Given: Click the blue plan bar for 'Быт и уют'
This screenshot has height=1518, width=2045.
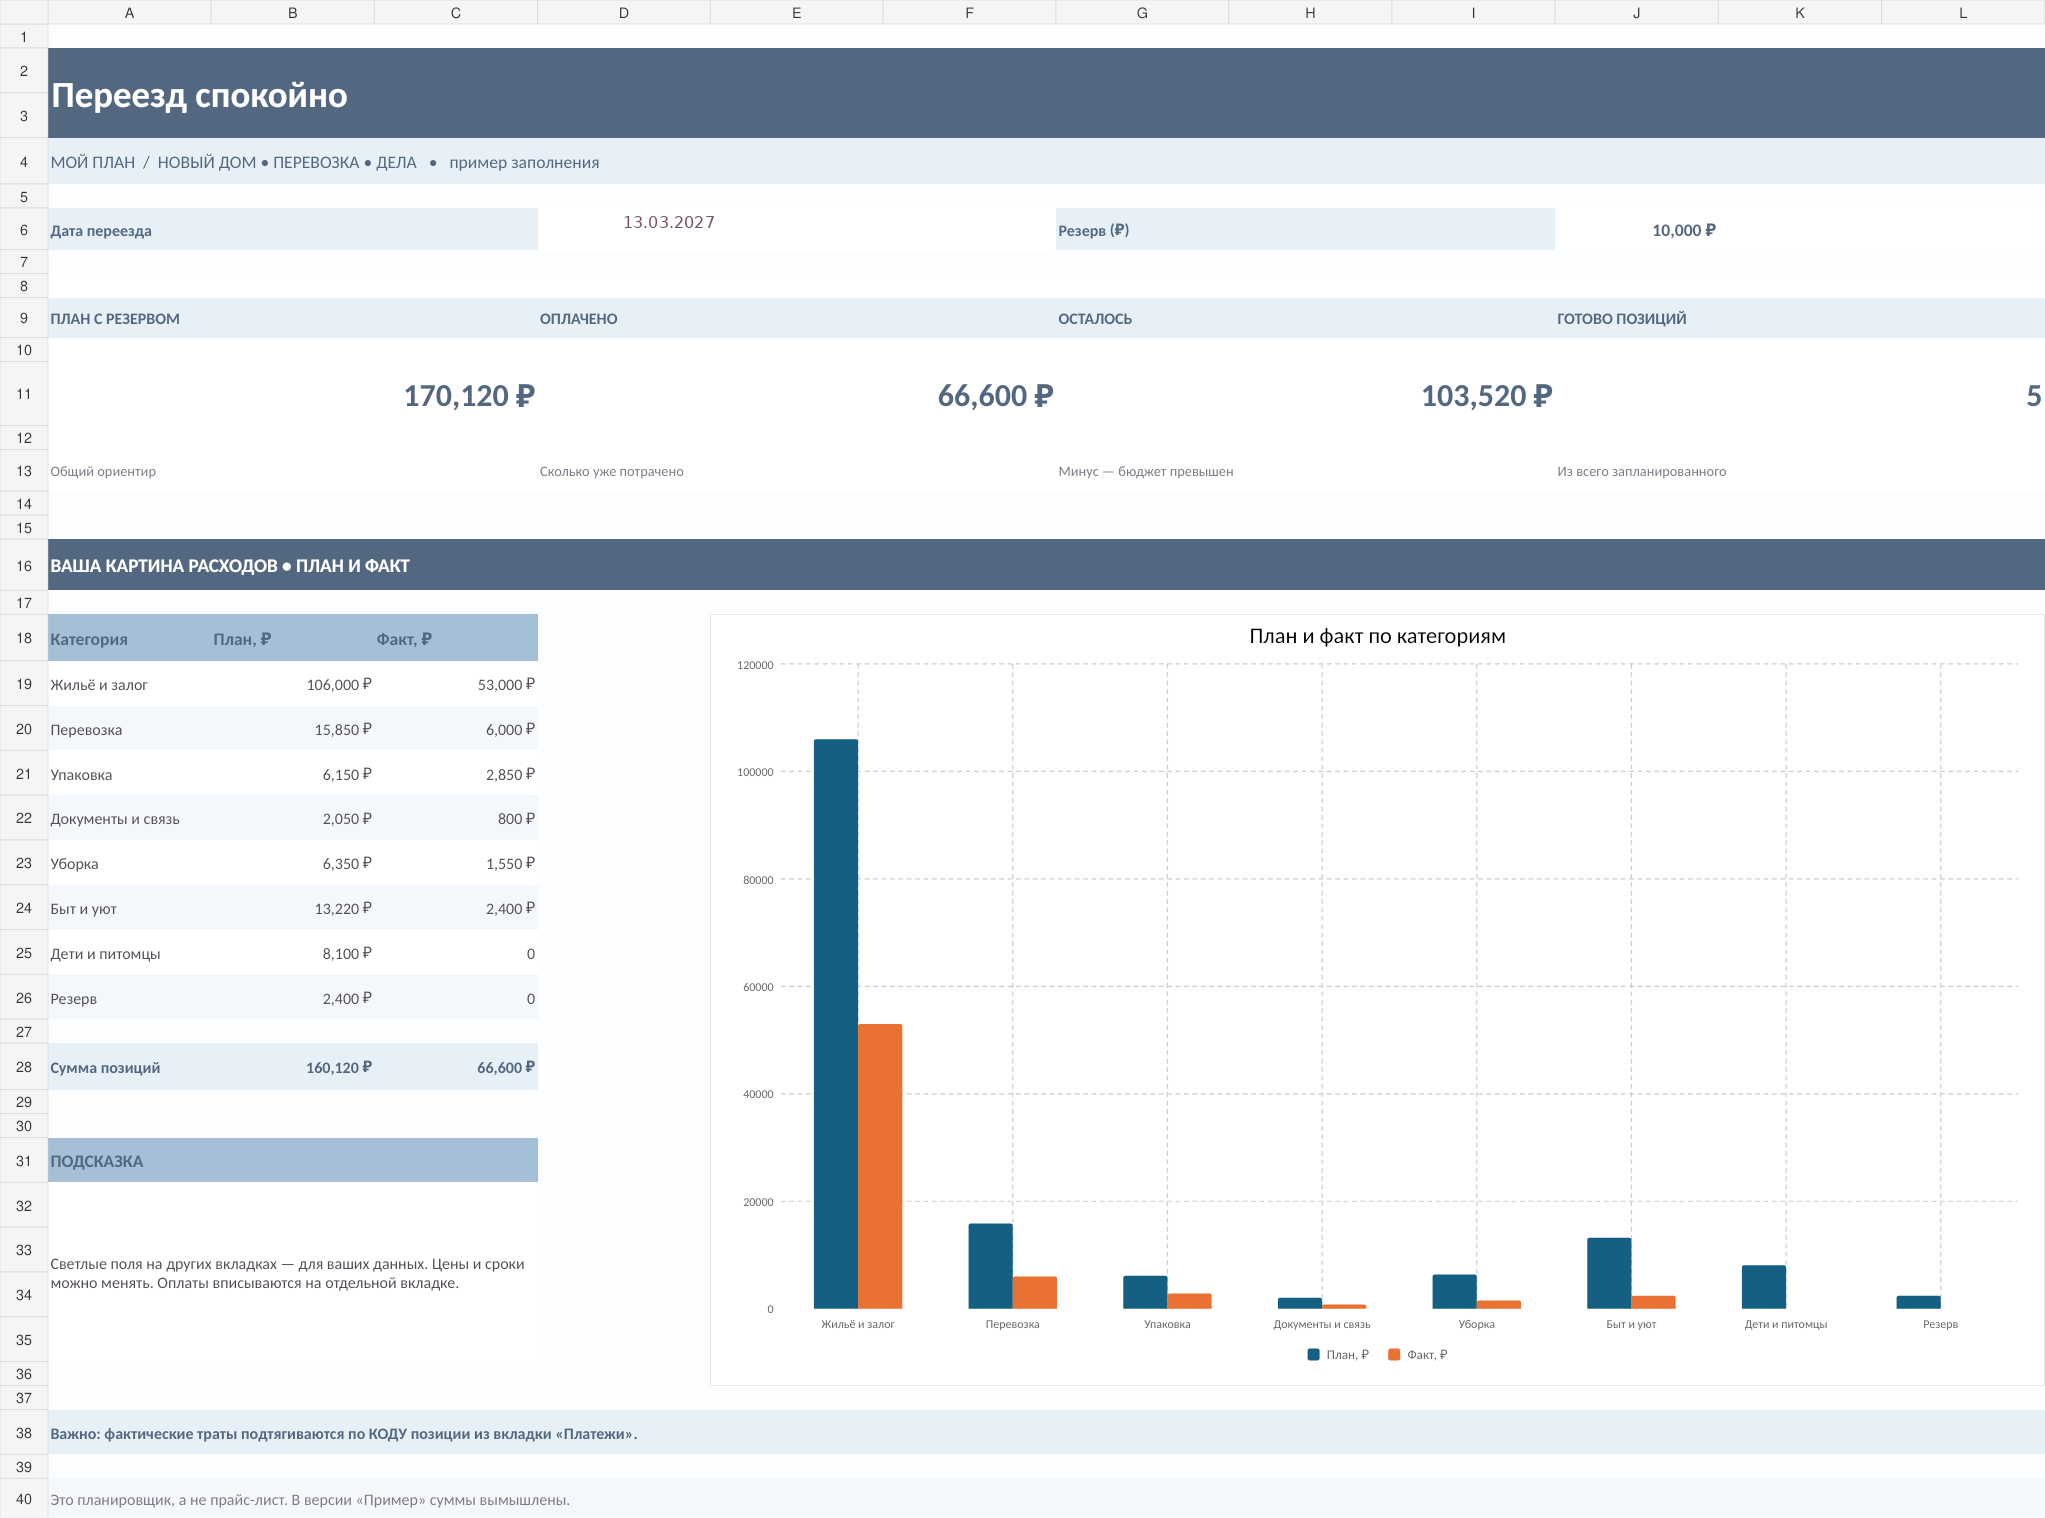Looking at the screenshot, I should pyautogui.click(x=1609, y=1273).
